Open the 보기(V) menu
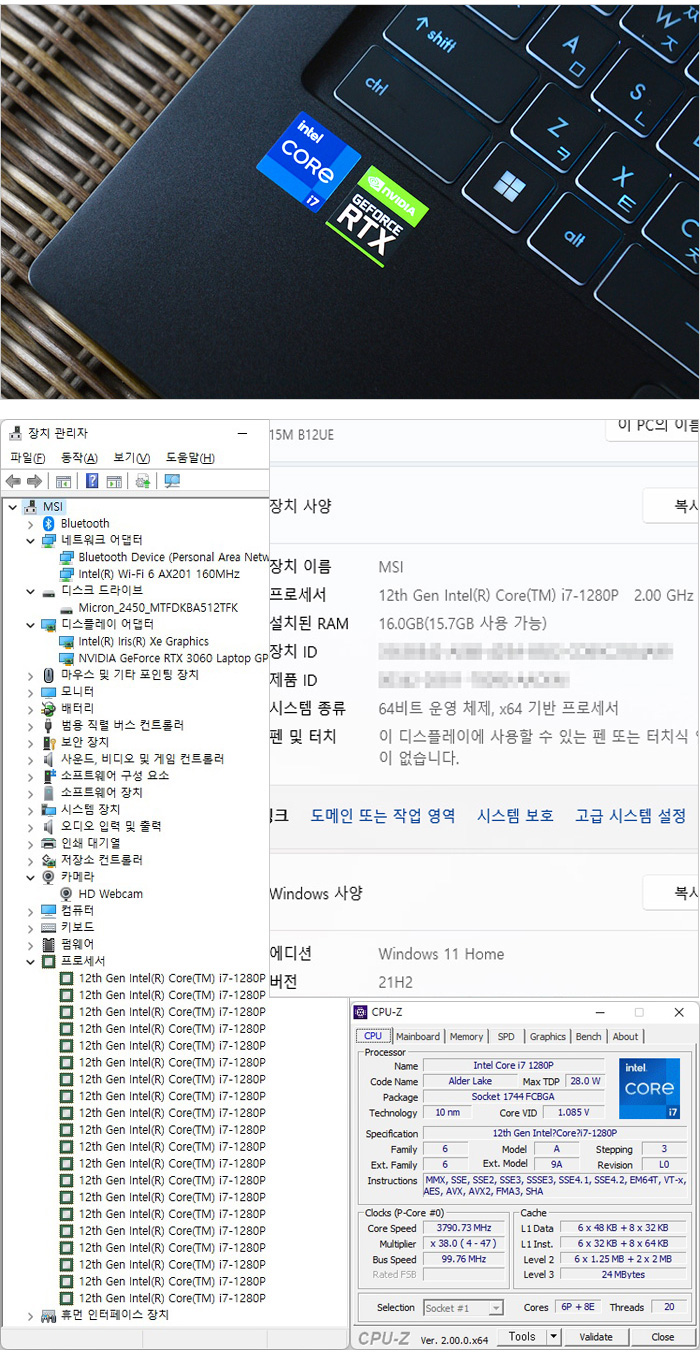 click(x=131, y=458)
